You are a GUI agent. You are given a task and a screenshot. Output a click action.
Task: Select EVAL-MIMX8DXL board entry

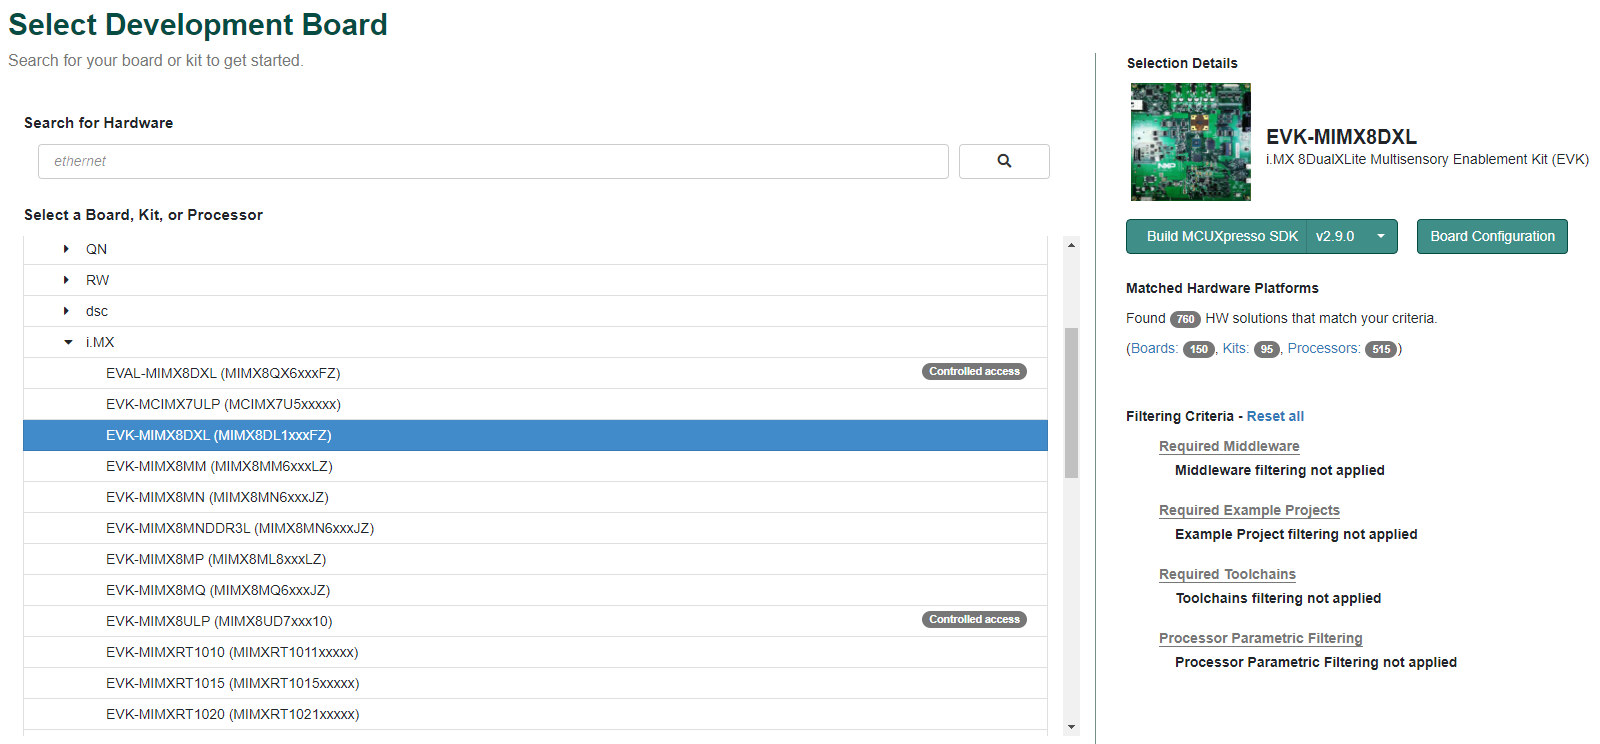(x=223, y=373)
